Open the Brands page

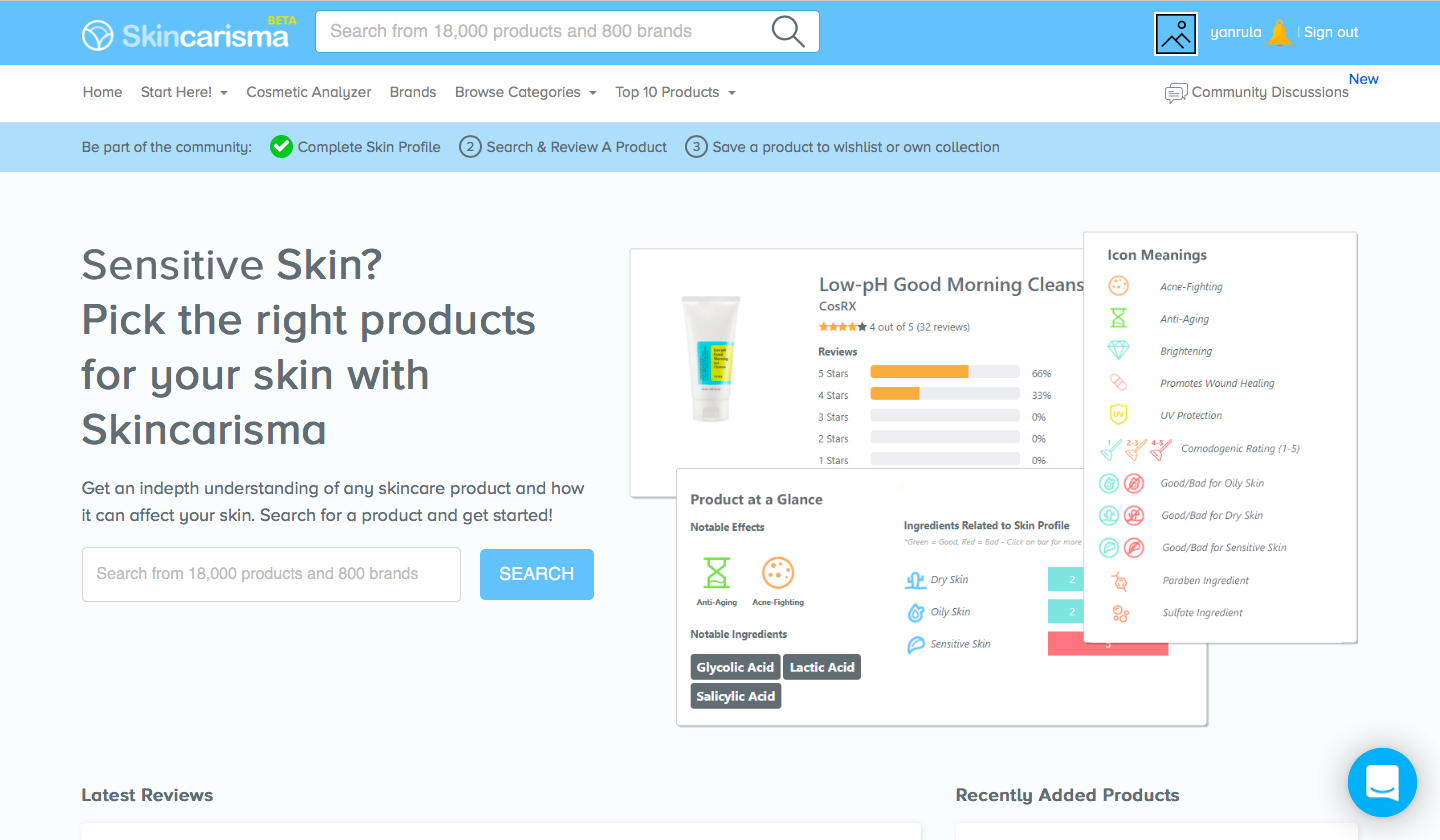pyautogui.click(x=413, y=92)
